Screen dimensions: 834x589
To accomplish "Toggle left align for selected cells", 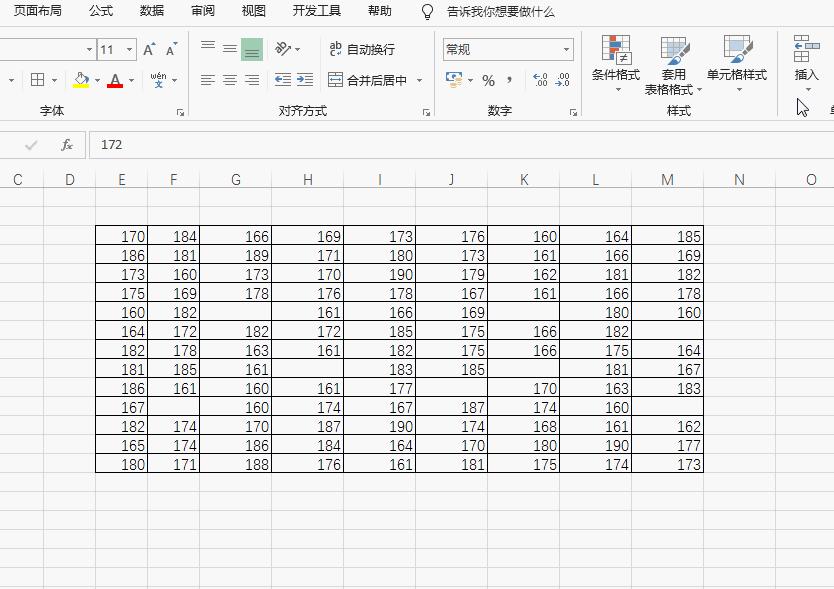I will (206, 80).
